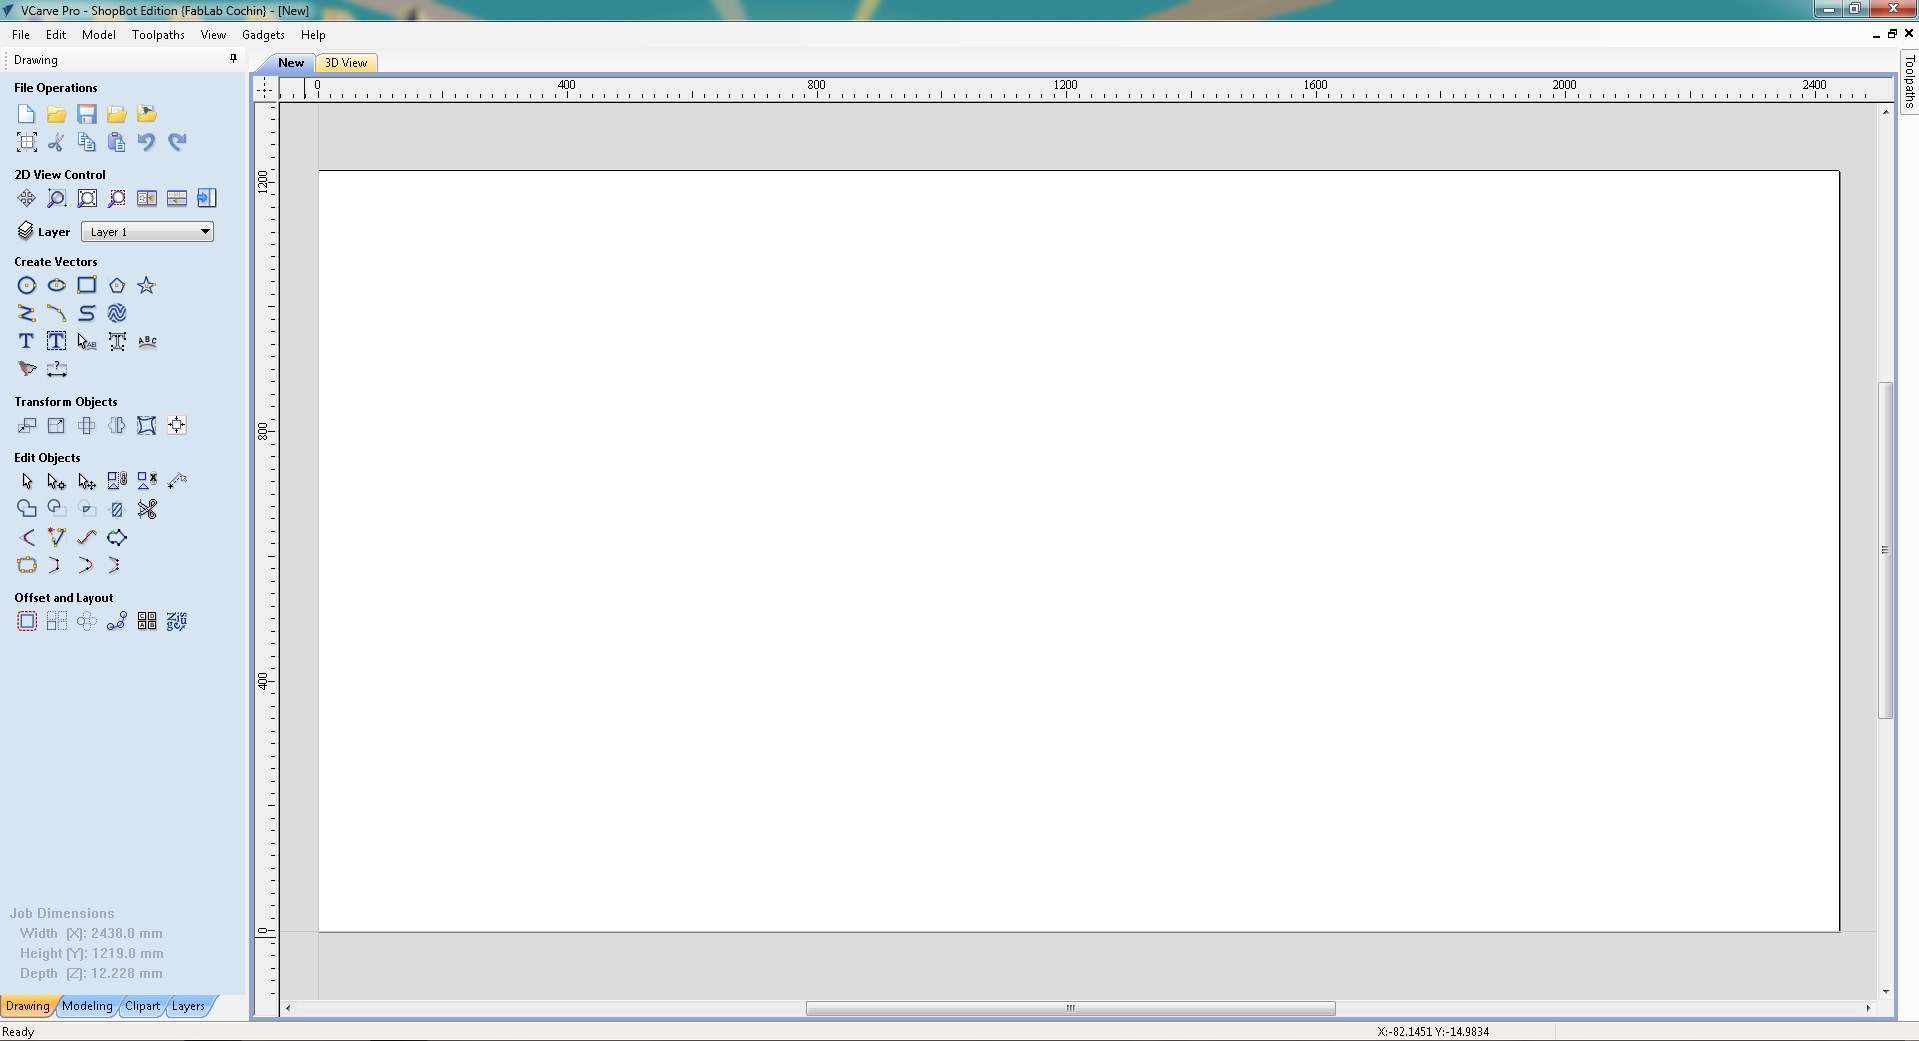
Task: Switch to the Modeling tab
Action: pyautogui.click(x=87, y=1006)
